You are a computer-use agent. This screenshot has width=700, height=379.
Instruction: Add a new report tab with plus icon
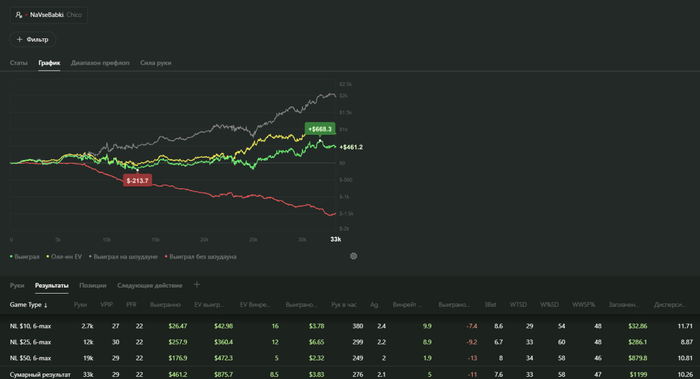pos(197,285)
